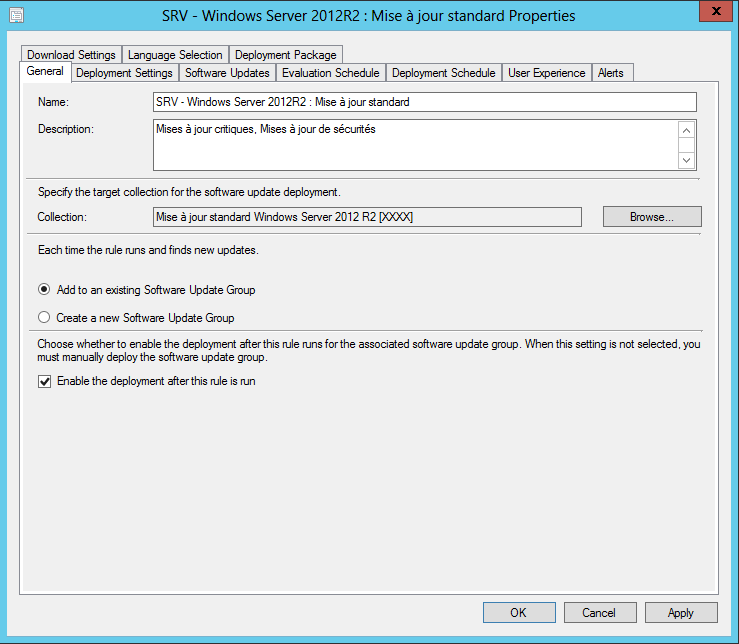Click inside the Name text field
739x644 pixels.
pyautogui.click(x=425, y=102)
